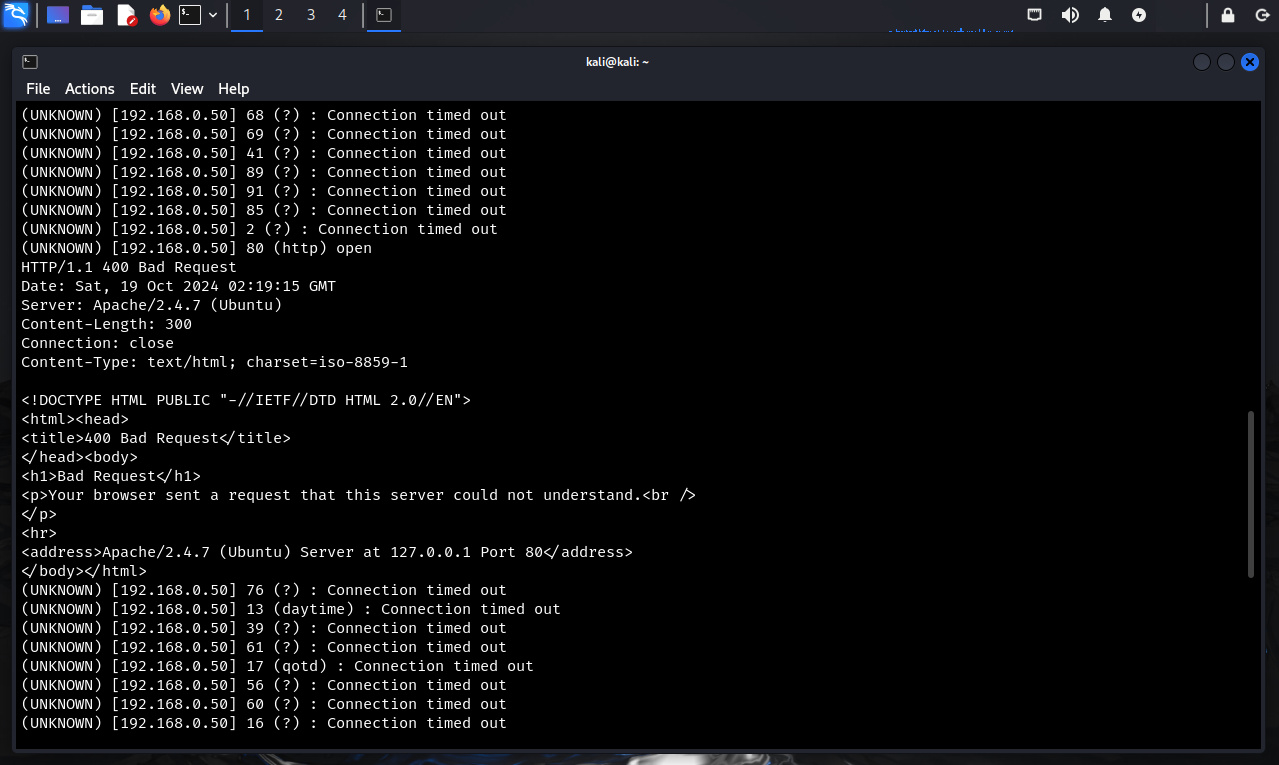Launch Firefox from the top panel

[160, 15]
